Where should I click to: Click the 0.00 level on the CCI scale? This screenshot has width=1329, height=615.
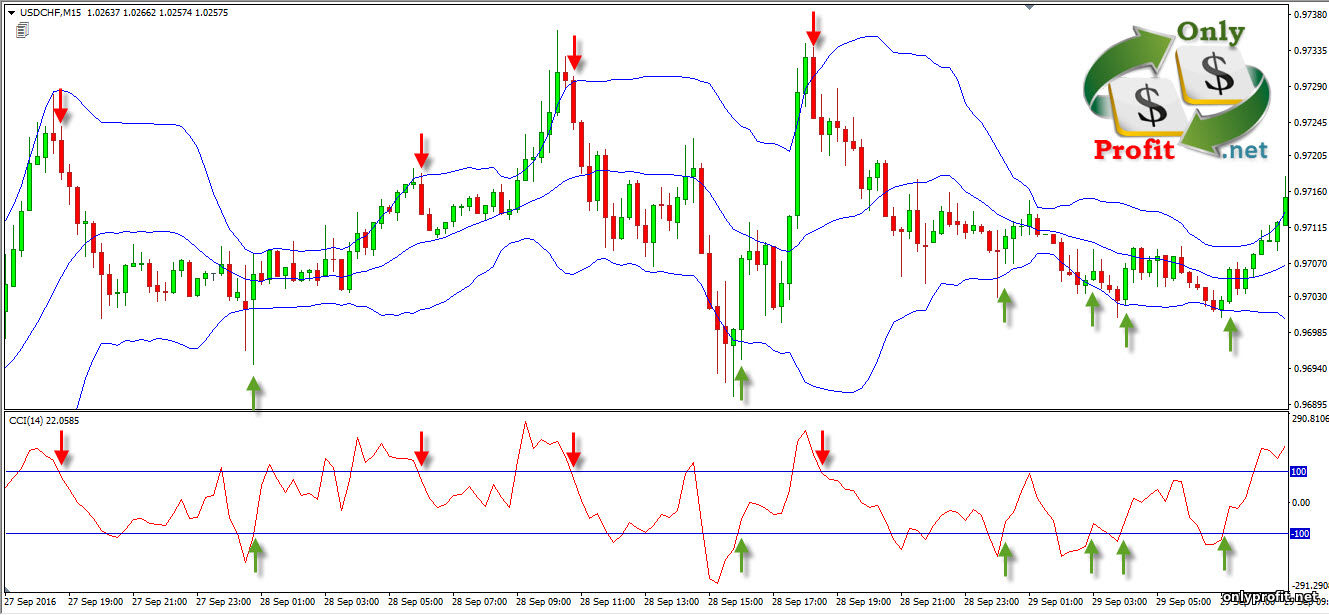1299,503
